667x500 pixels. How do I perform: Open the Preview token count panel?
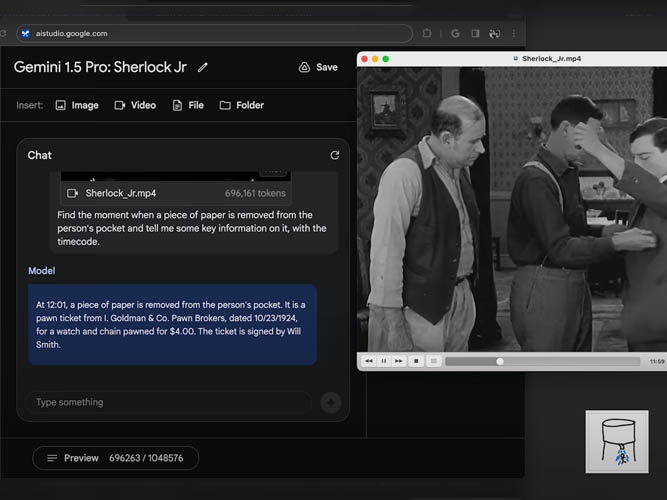115,458
